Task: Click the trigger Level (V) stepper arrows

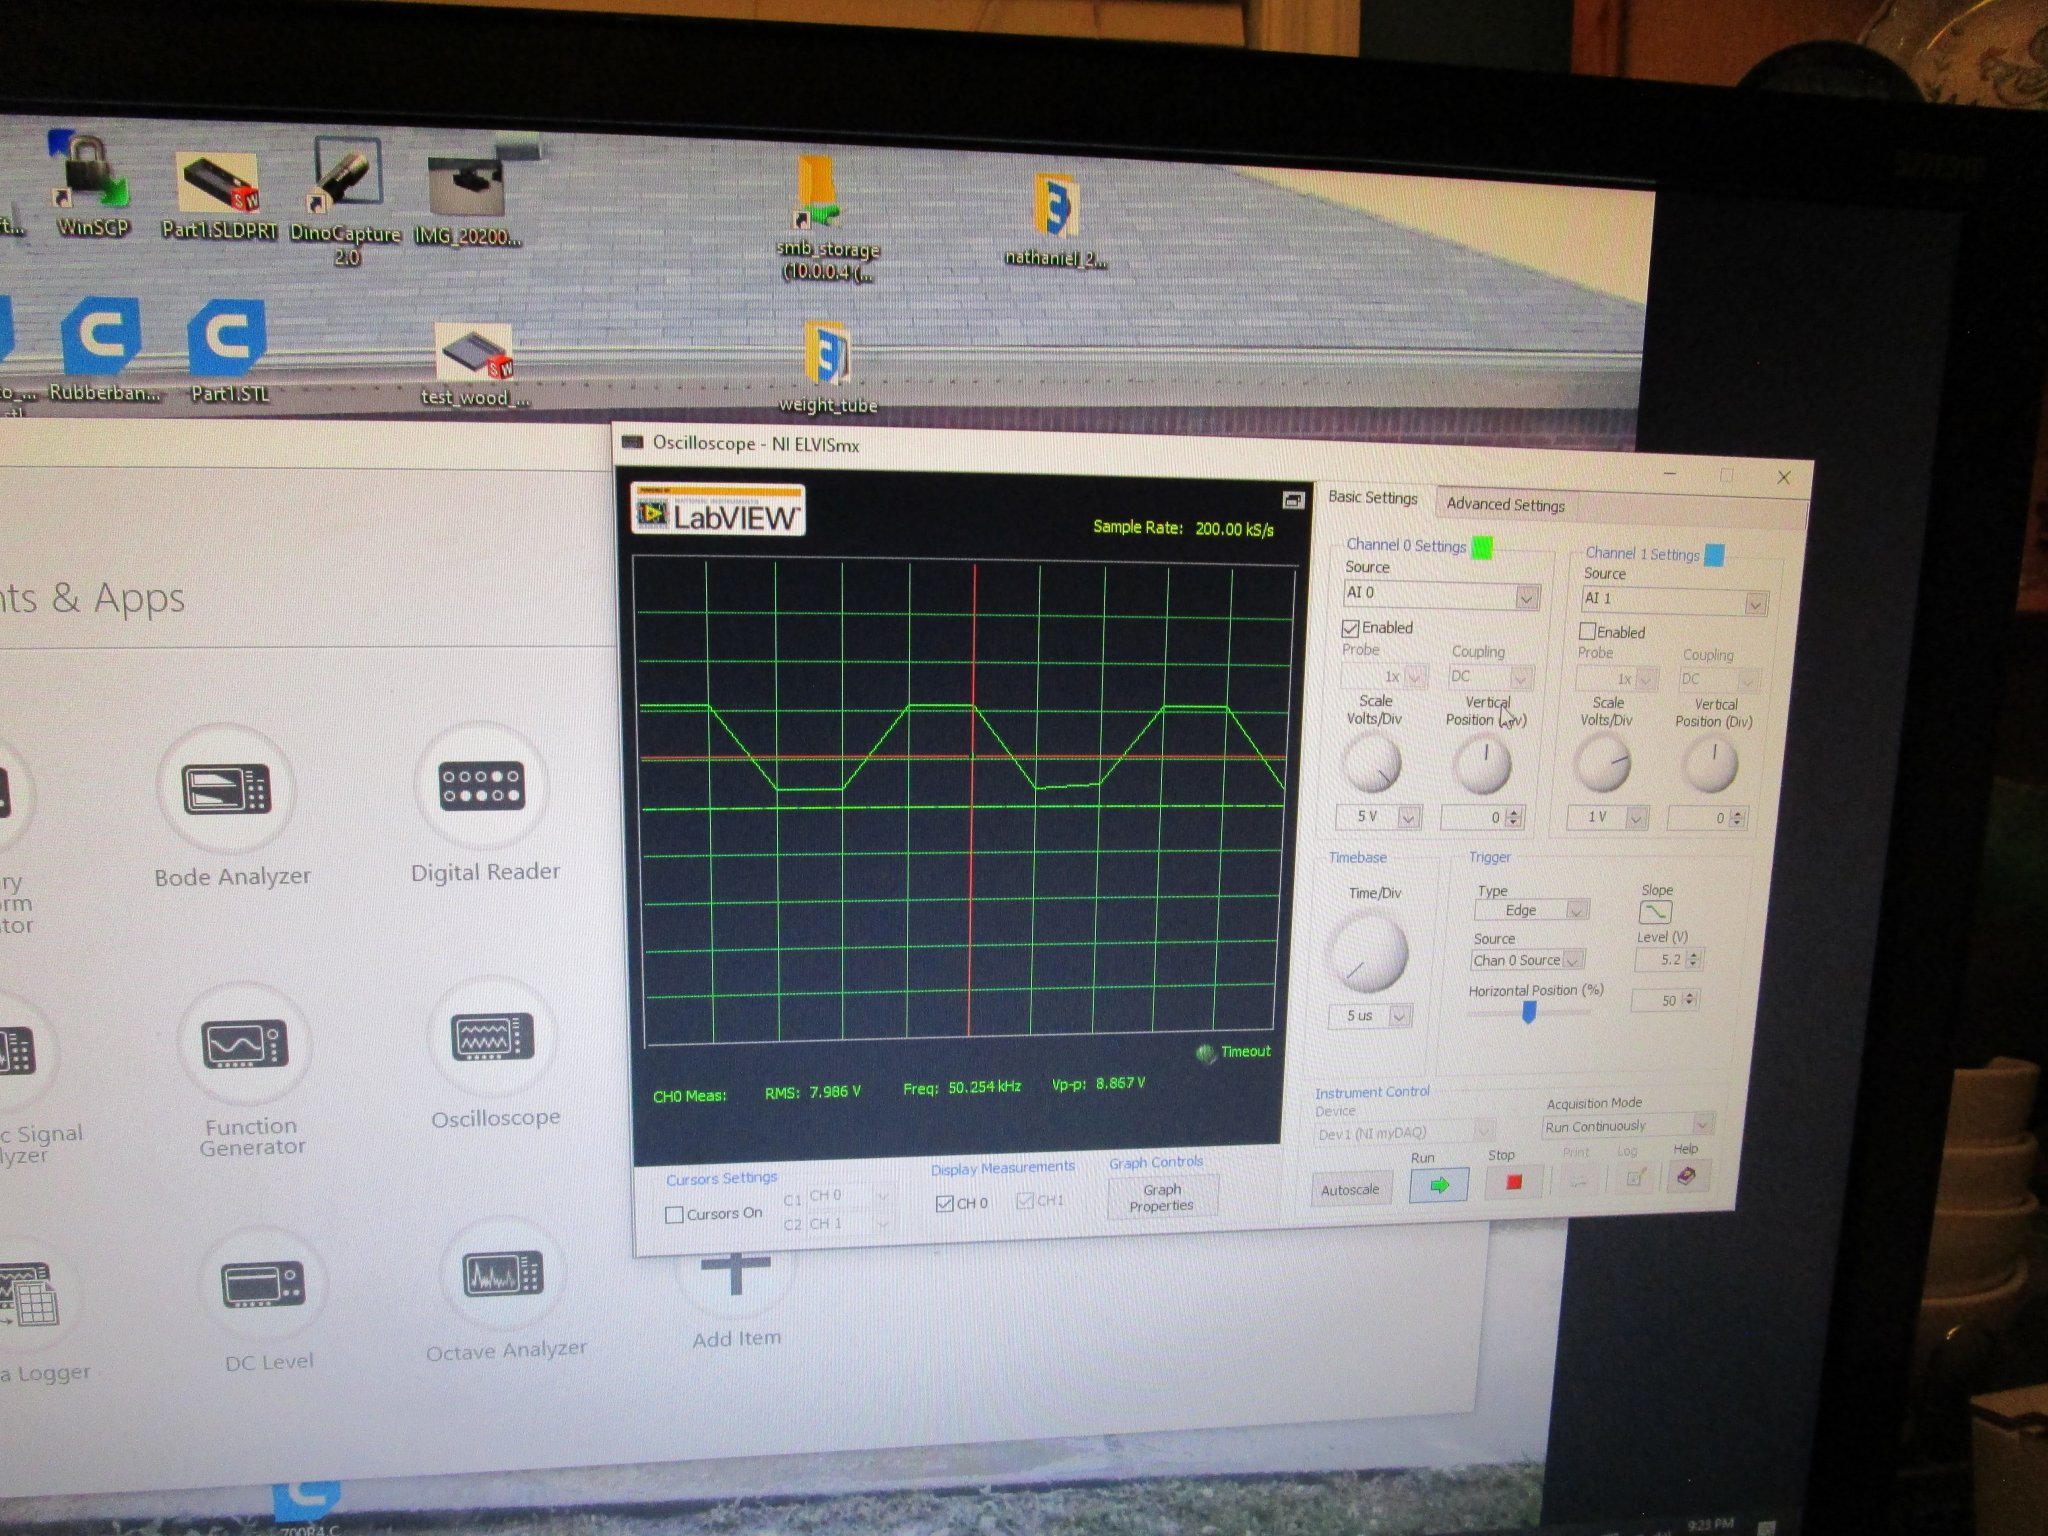Action: tap(1692, 960)
